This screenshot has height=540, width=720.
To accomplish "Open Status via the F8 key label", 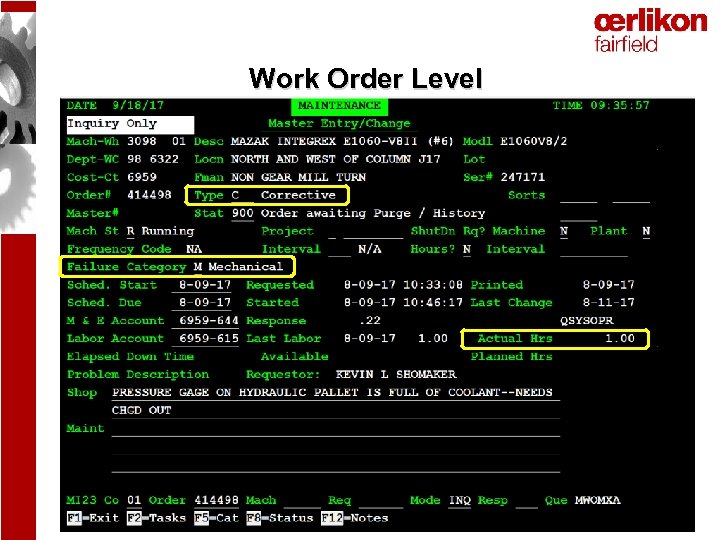I will coord(280,518).
